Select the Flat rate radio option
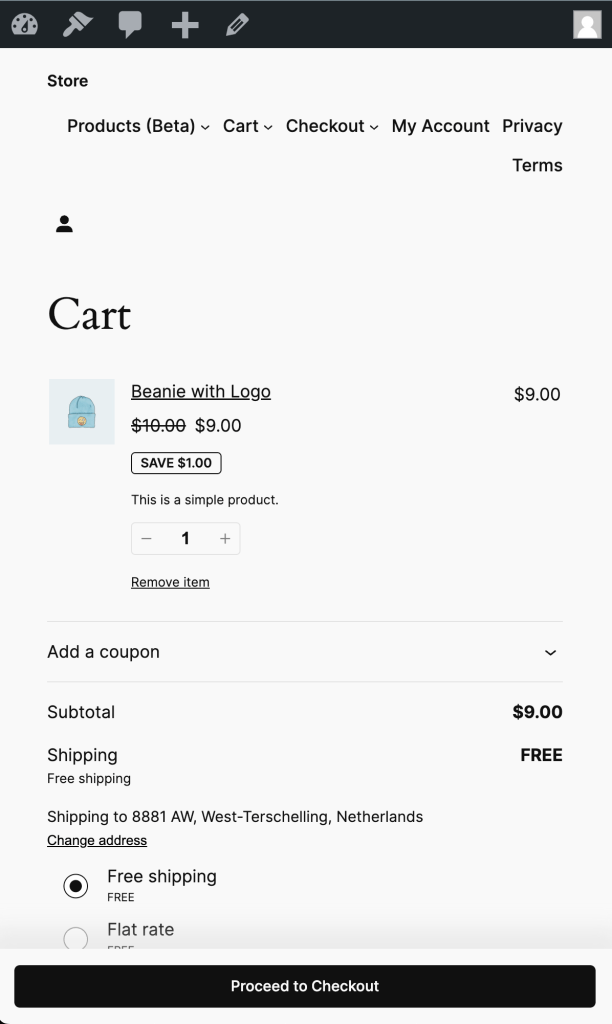The image size is (612, 1024). 76,939
